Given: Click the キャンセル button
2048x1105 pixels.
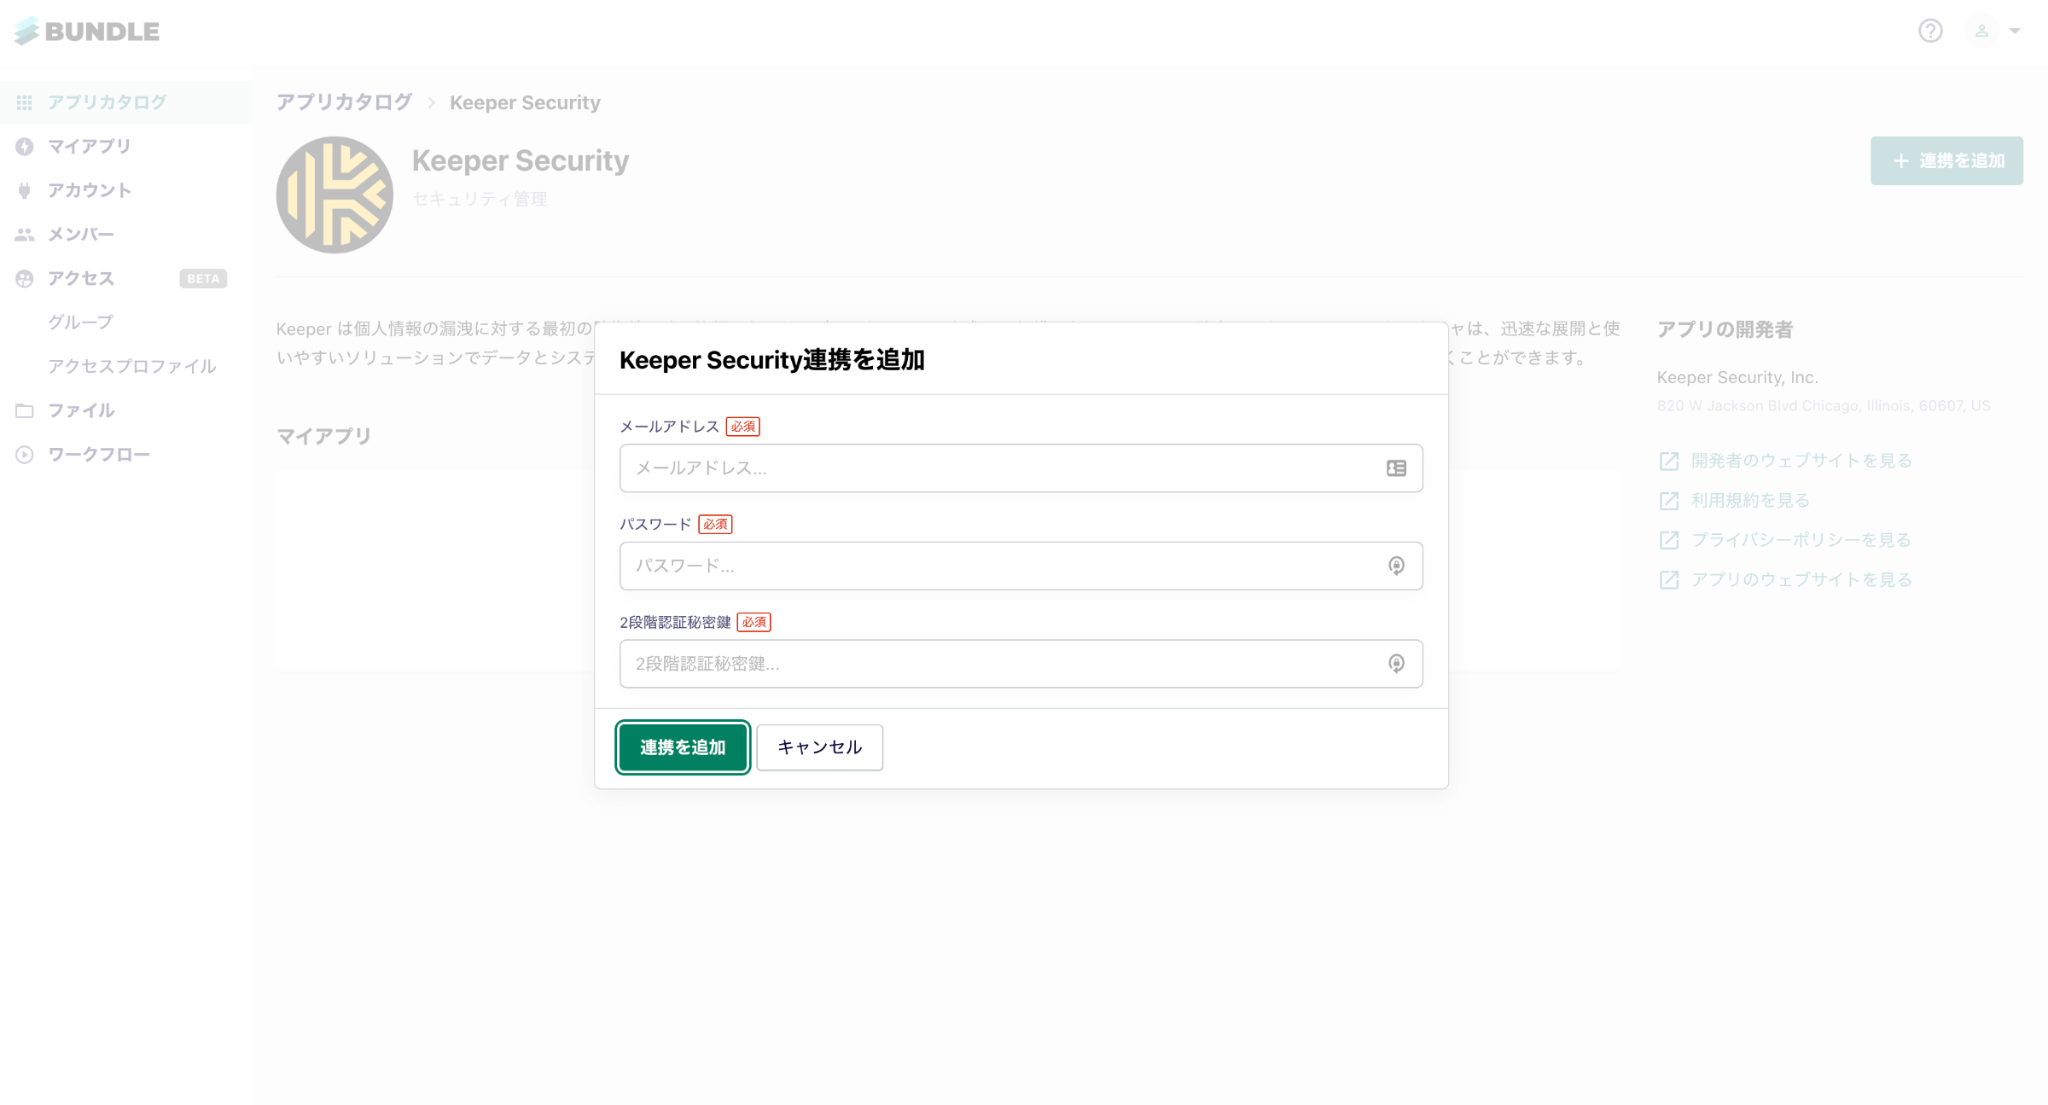Looking at the screenshot, I should pyautogui.click(x=819, y=747).
